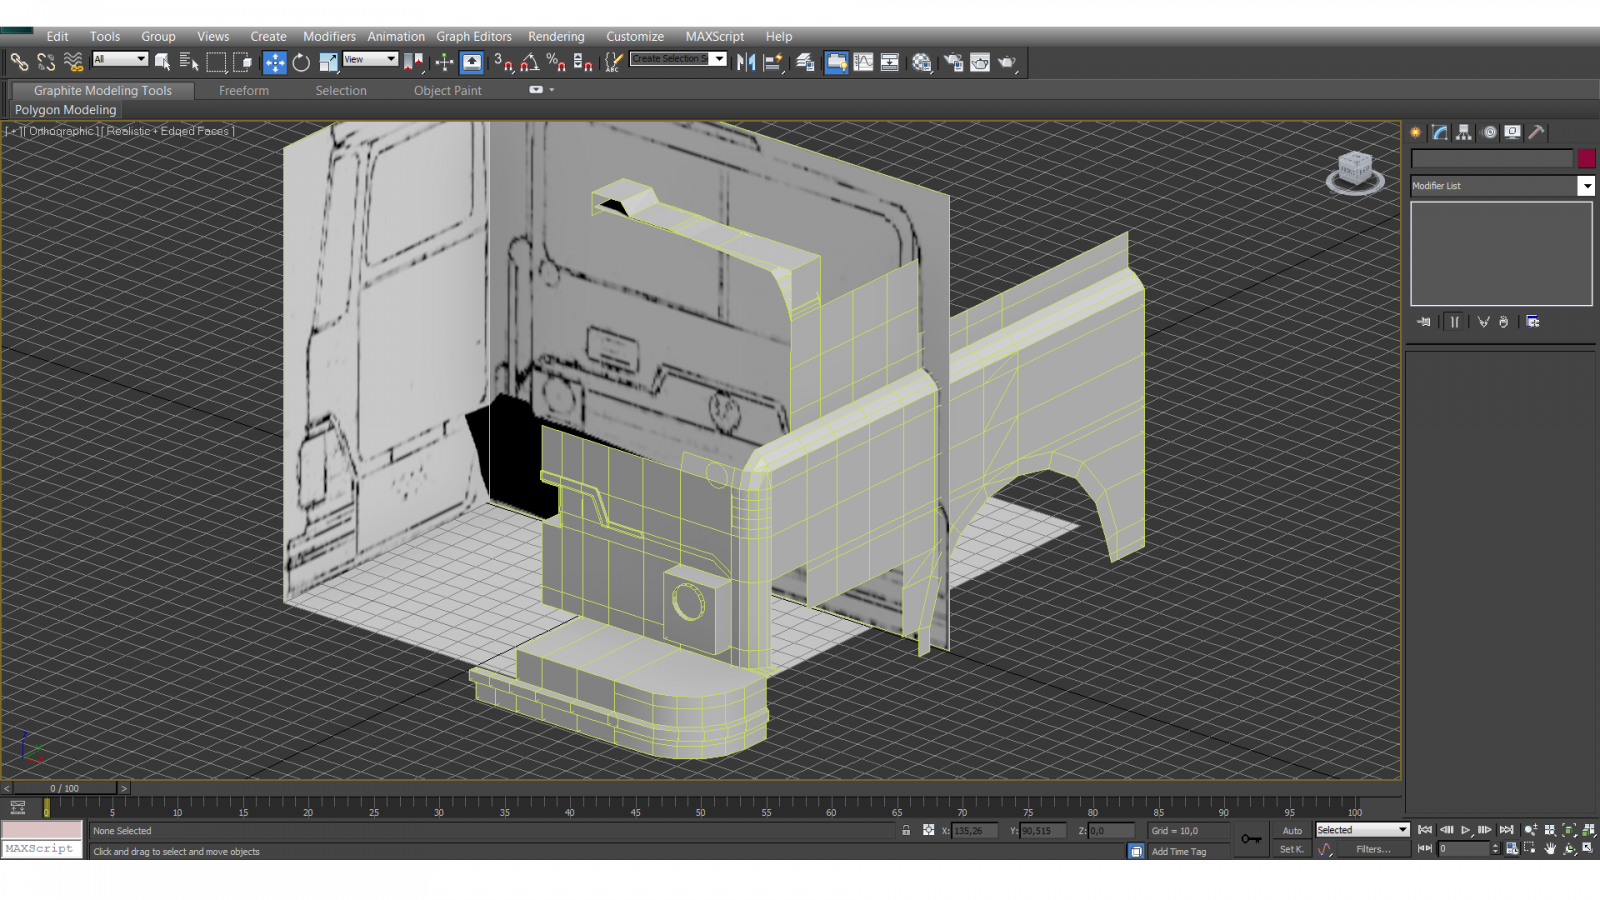Open the selection filter All dropdown

click(x=120, y=60)
